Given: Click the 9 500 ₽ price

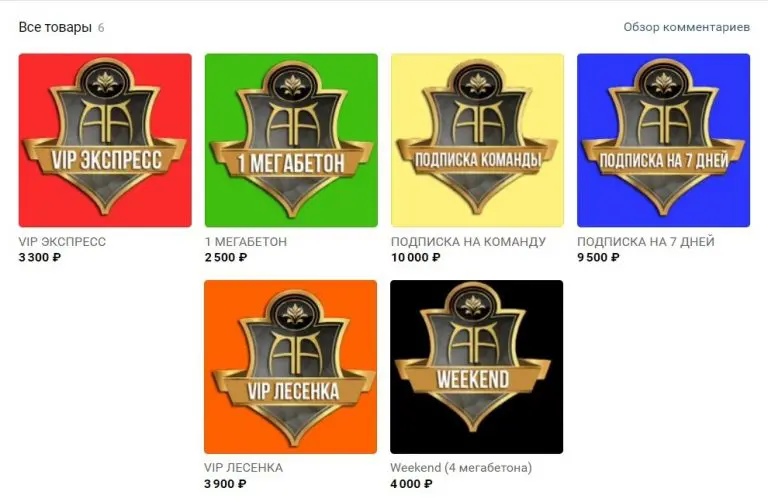Looking at the screenshot, I should [x=598, y=257].
